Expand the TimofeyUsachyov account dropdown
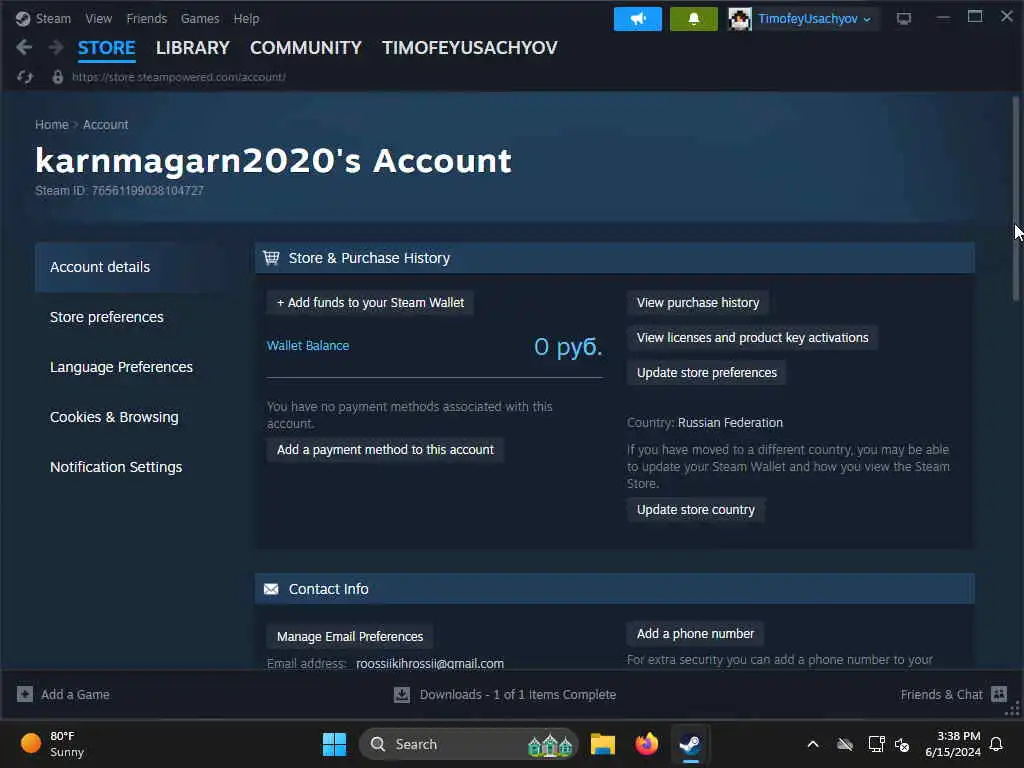This screenshot has height=768, width=1024. 814,19
